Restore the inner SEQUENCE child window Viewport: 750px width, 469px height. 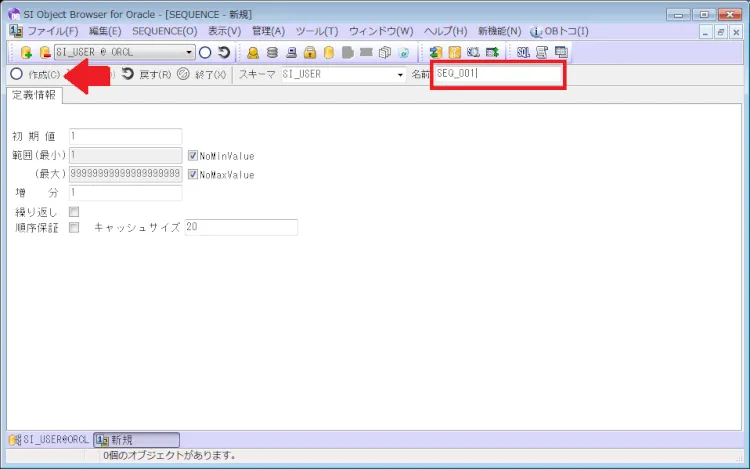coord(721,32)
